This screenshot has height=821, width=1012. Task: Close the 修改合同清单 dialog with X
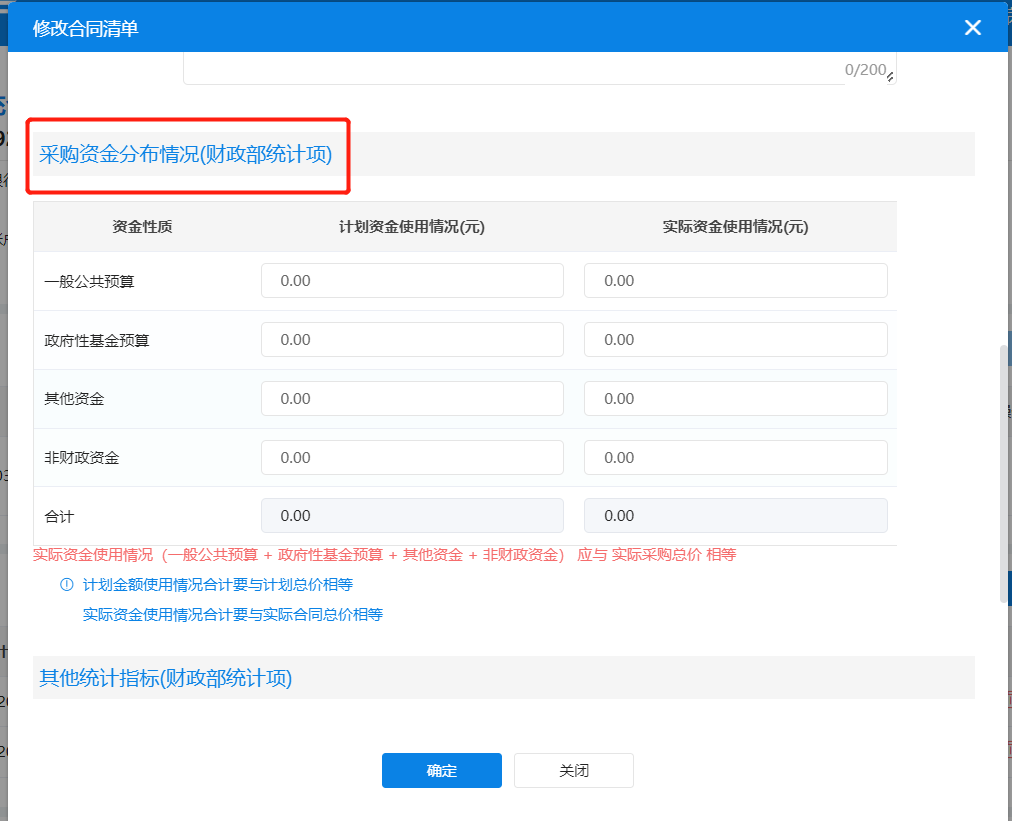click(972, 27)
